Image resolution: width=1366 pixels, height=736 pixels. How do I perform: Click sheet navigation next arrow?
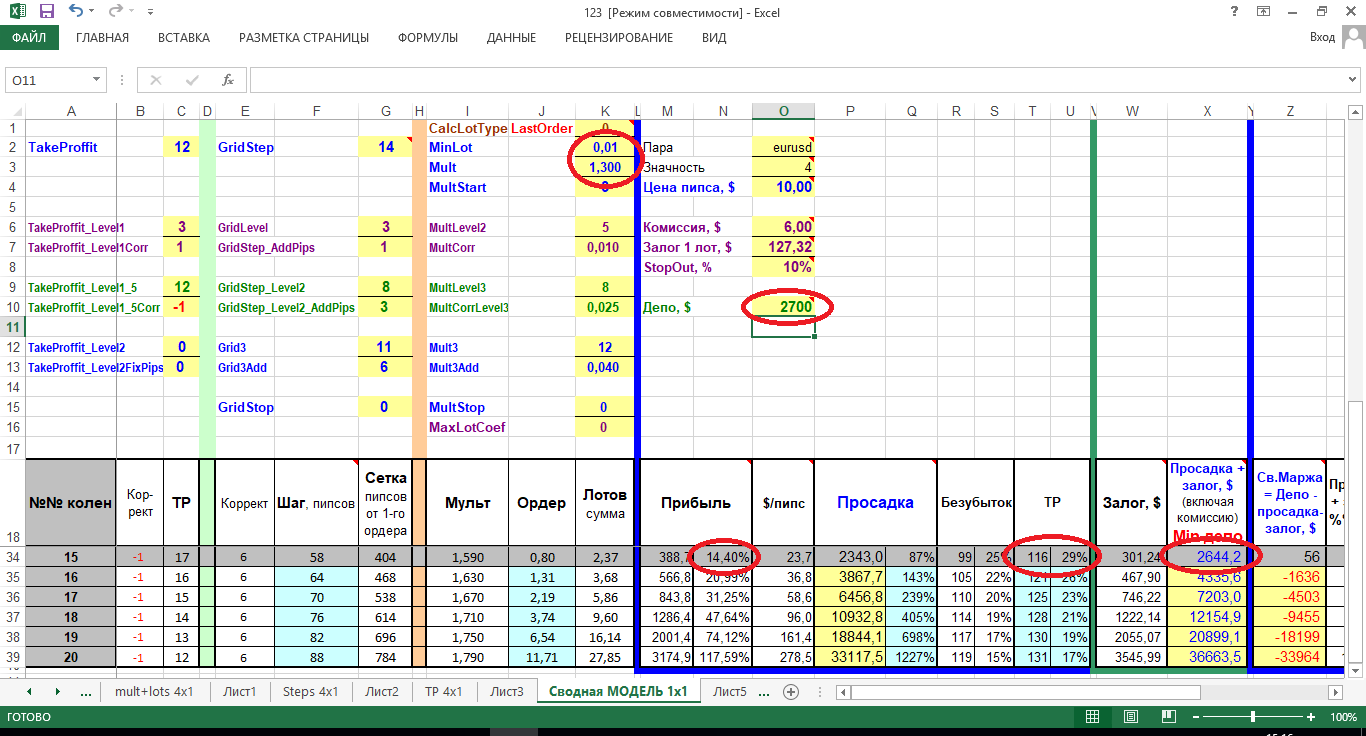point(57,691)
